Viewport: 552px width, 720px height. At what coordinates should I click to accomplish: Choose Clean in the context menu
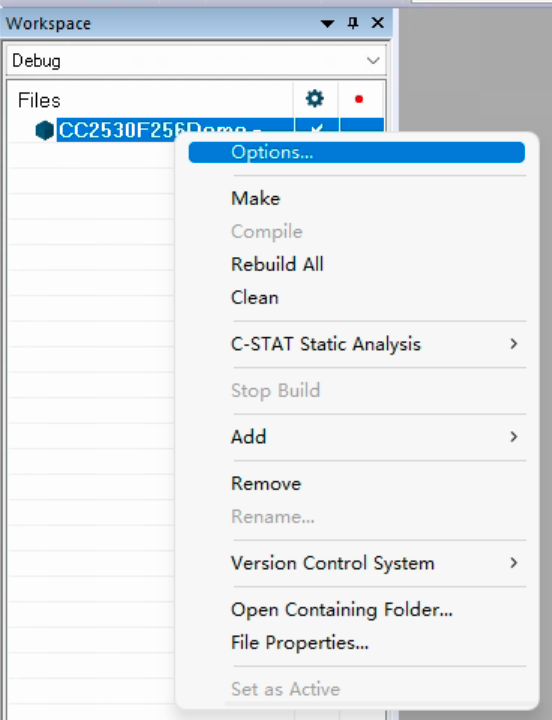tap(357, 298)
